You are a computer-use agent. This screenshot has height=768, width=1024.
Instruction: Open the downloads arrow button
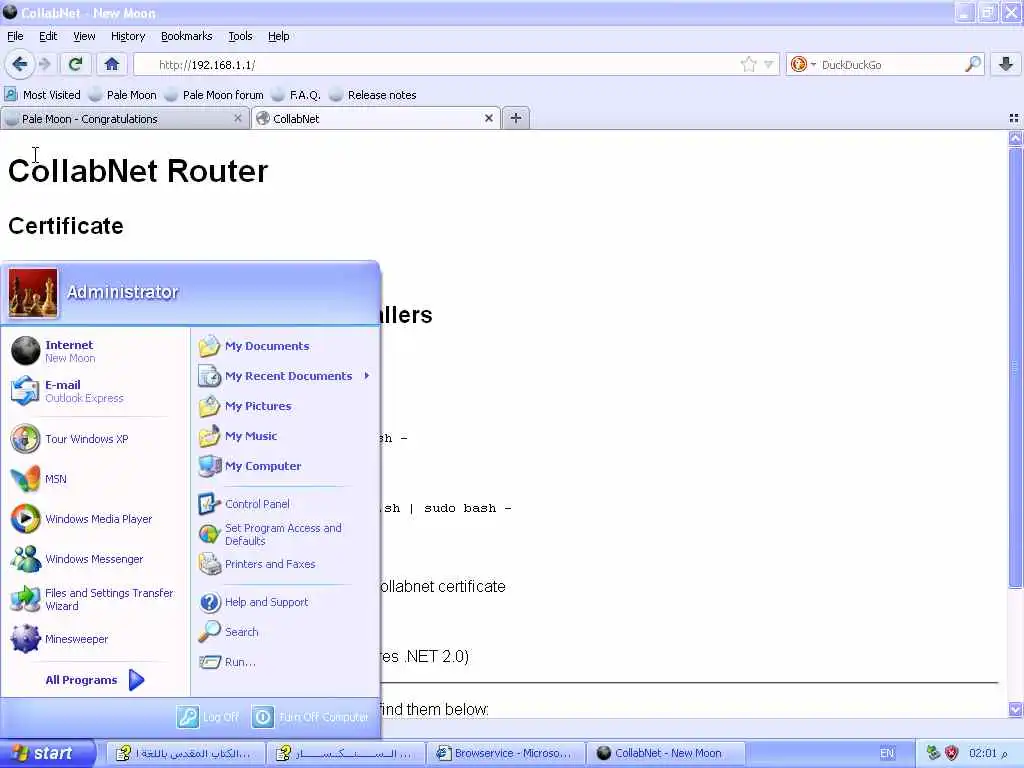1006,64
